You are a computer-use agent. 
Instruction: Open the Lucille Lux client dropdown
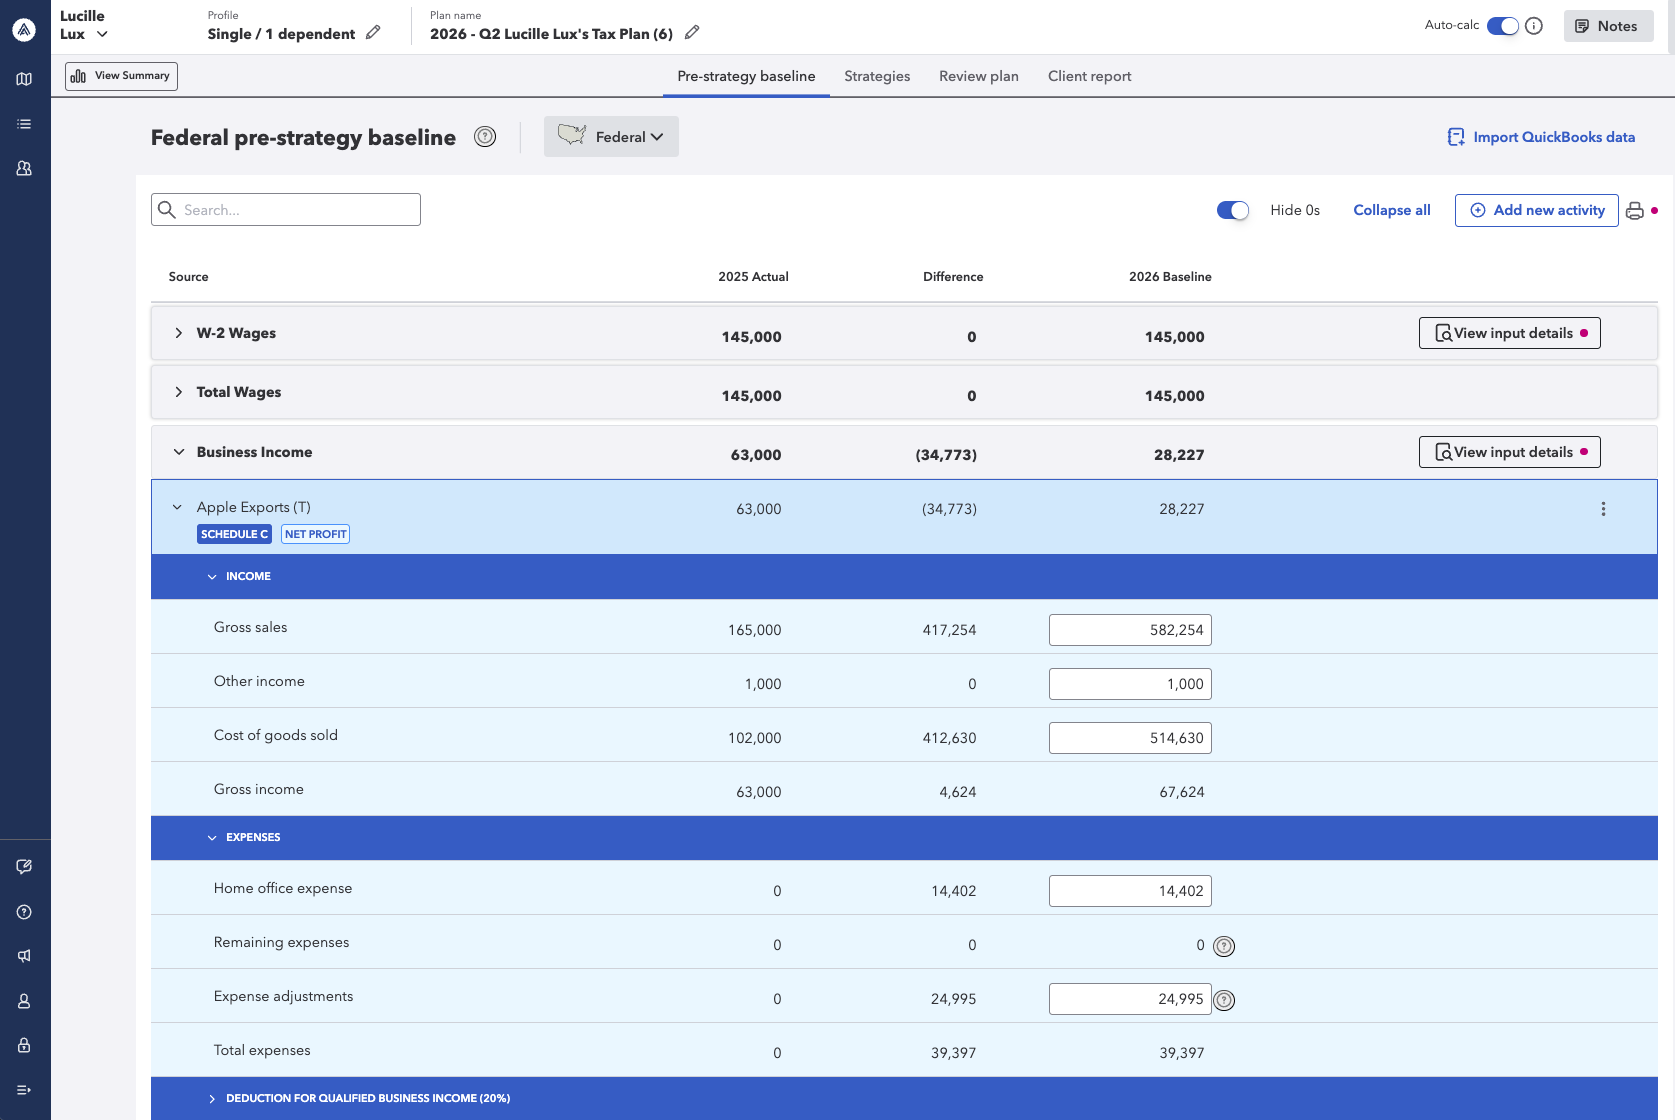[84, 25]
